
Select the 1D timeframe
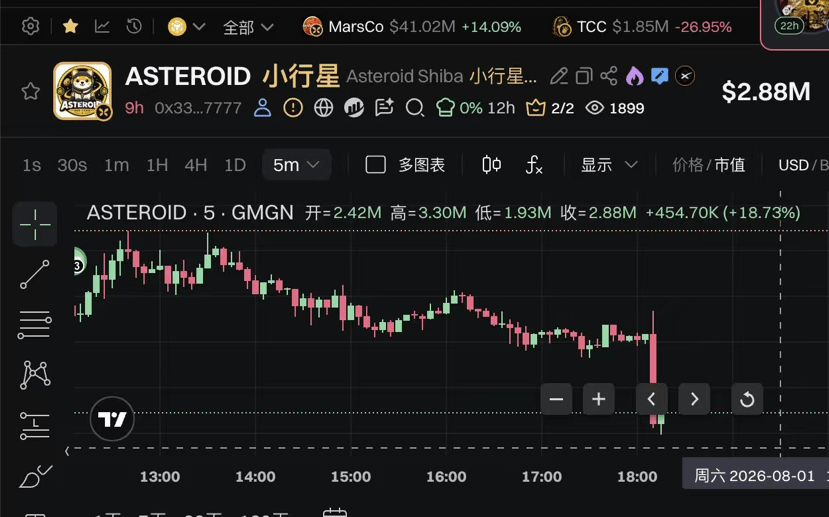click(235, 165)
